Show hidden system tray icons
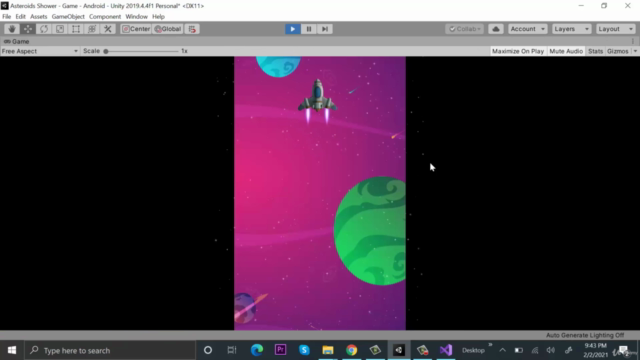The height and width of the screenshot is (360, 640). (502, 350)
